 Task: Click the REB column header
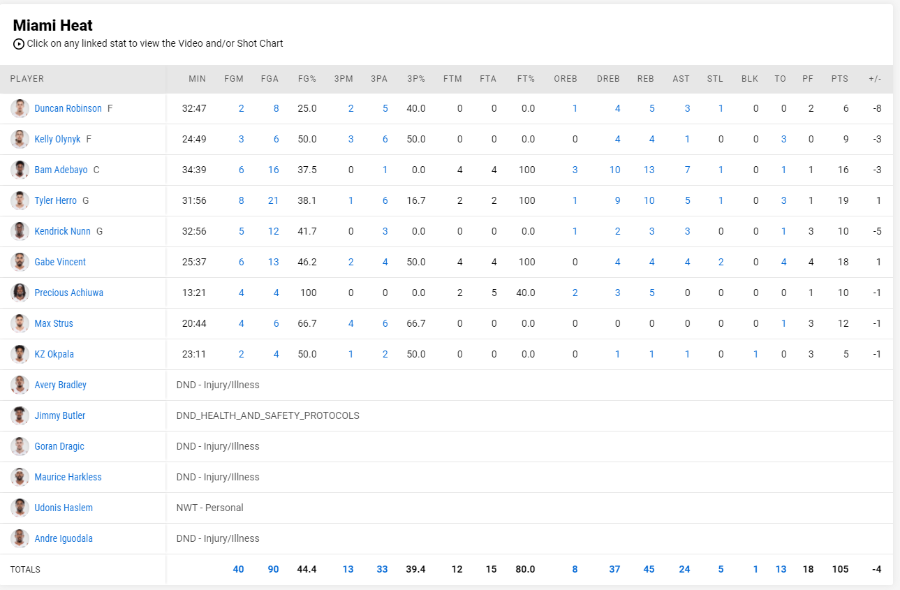pyautogui.click(x=646, y=79)
